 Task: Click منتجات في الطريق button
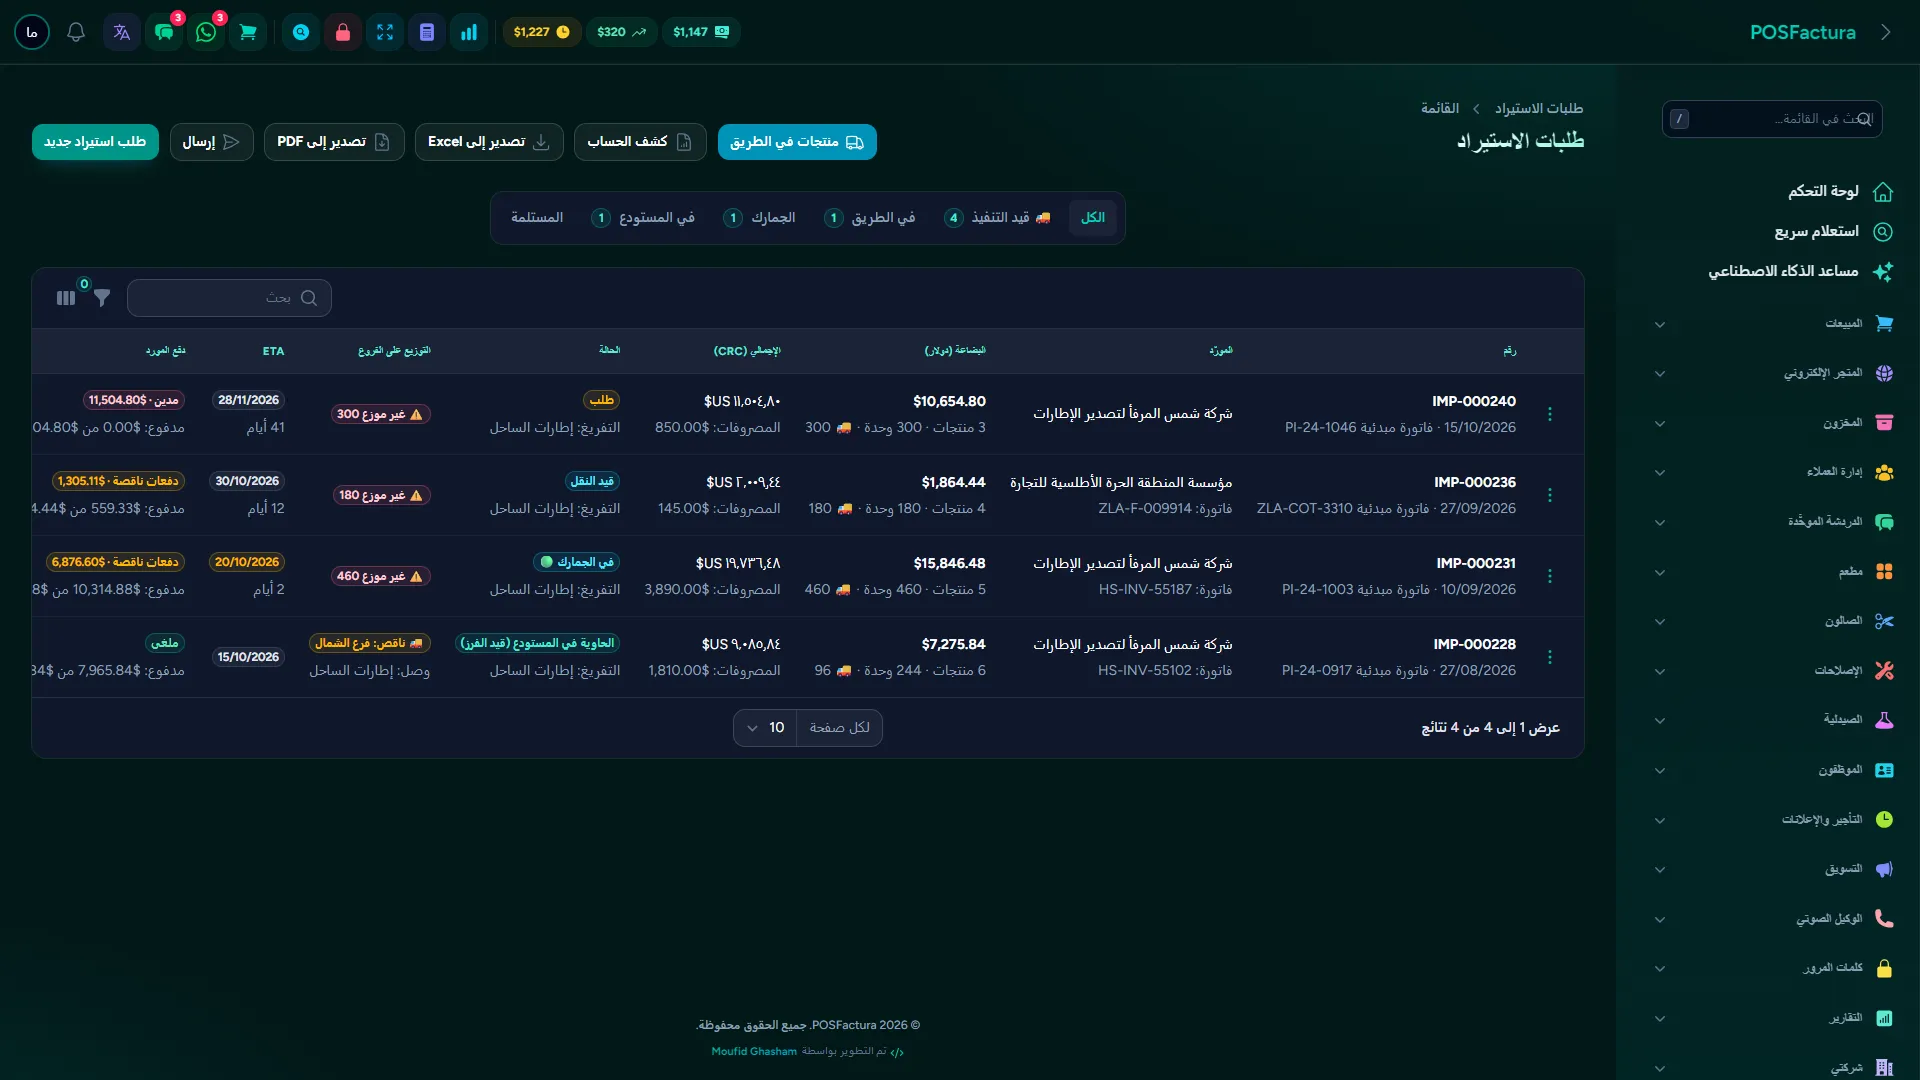tap(797, 142)
